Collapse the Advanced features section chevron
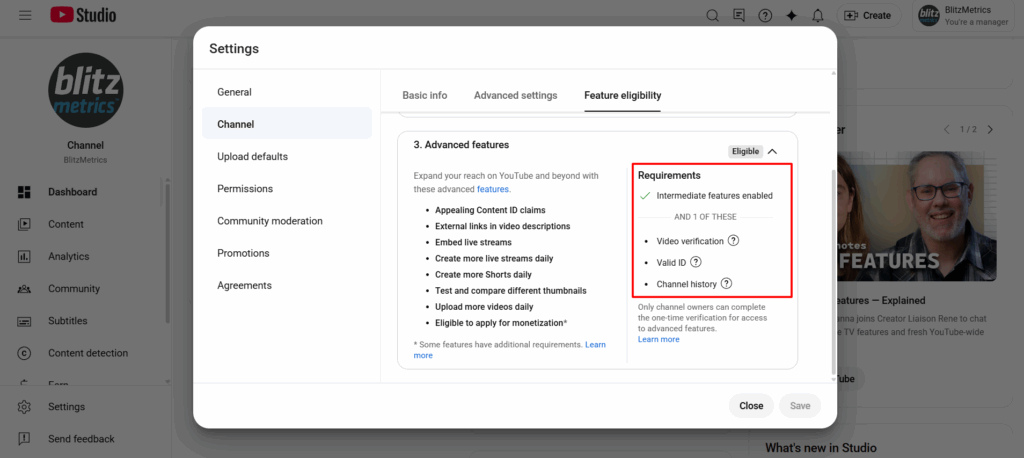1024x458 pixels. click(773, 151)
